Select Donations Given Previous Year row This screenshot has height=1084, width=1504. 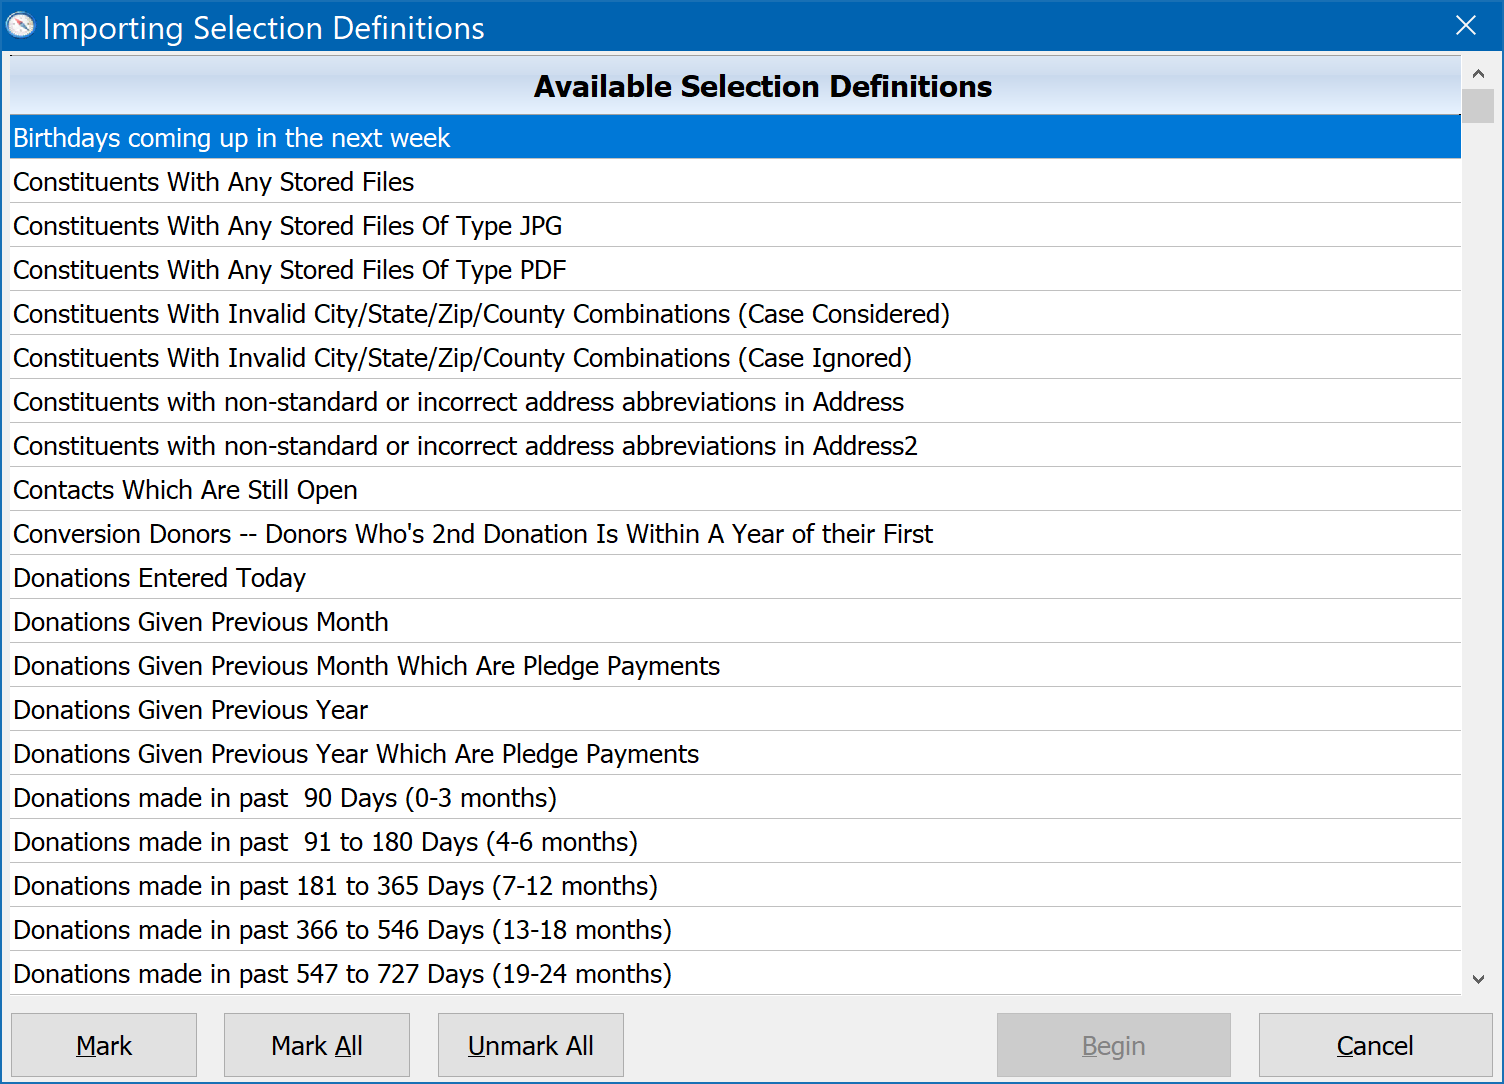pos(736,709)
